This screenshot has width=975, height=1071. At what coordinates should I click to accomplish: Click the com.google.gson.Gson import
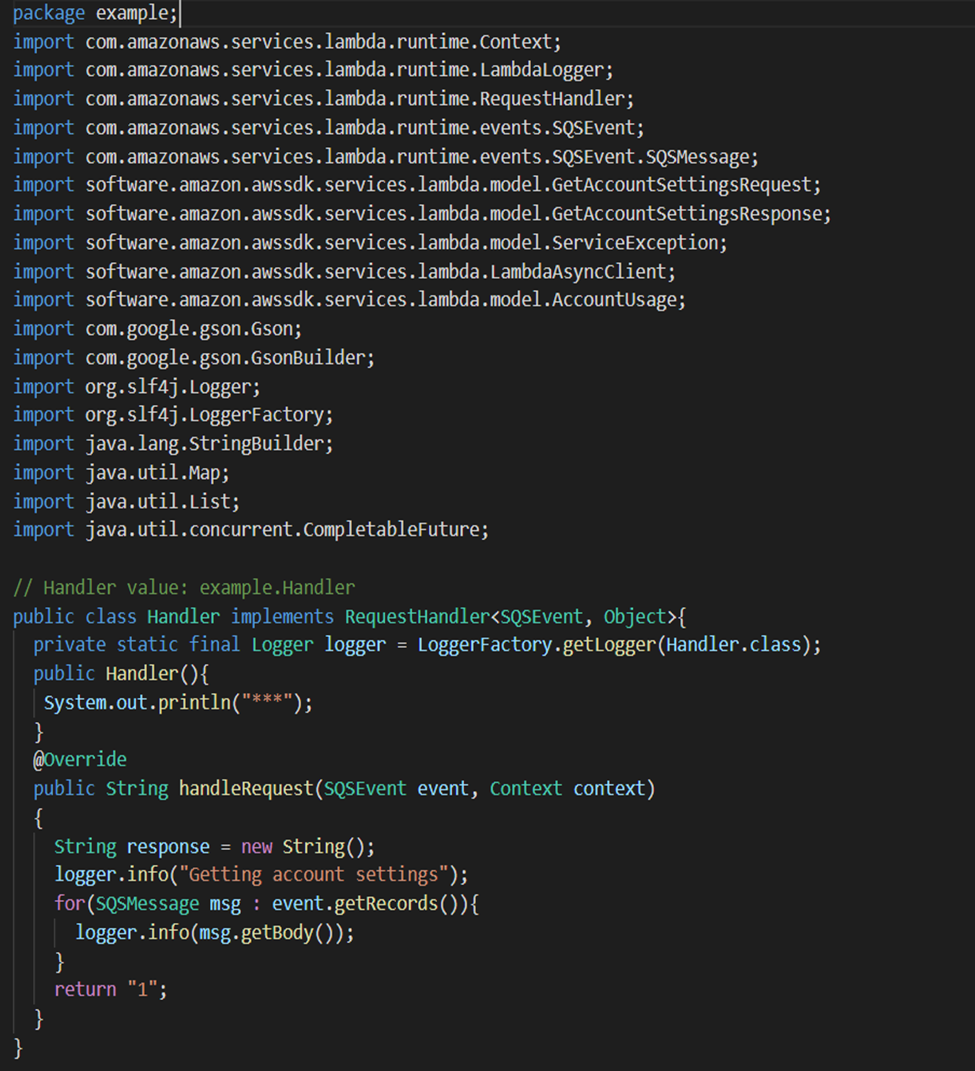(157, 329)
